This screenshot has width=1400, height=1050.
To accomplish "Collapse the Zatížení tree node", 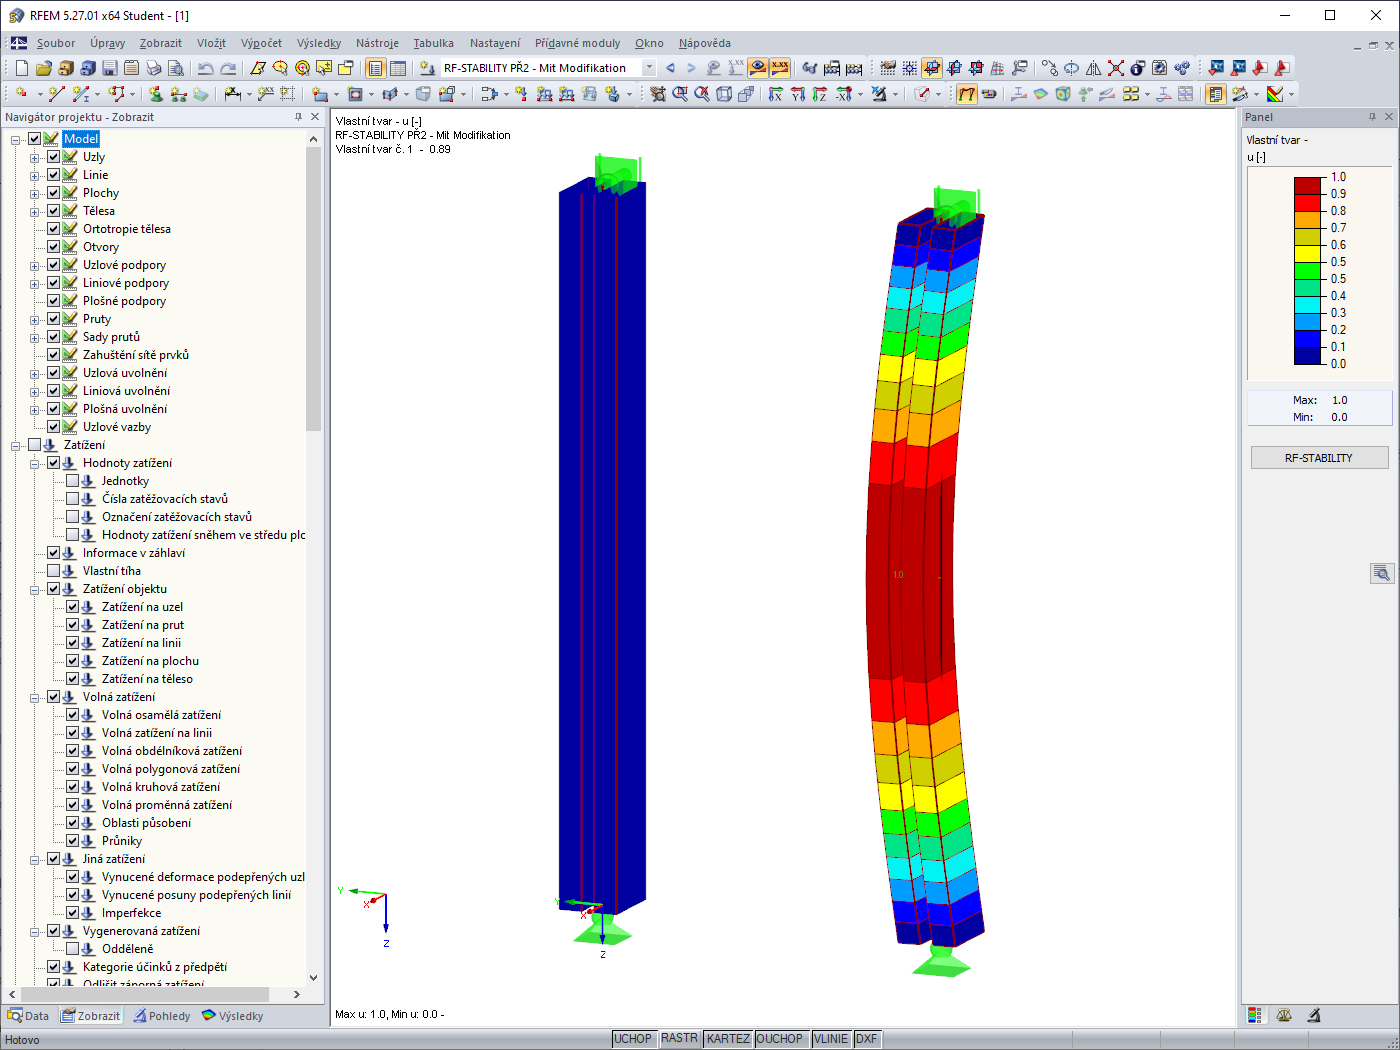I will pyautogui.click(x=16, y=445).
